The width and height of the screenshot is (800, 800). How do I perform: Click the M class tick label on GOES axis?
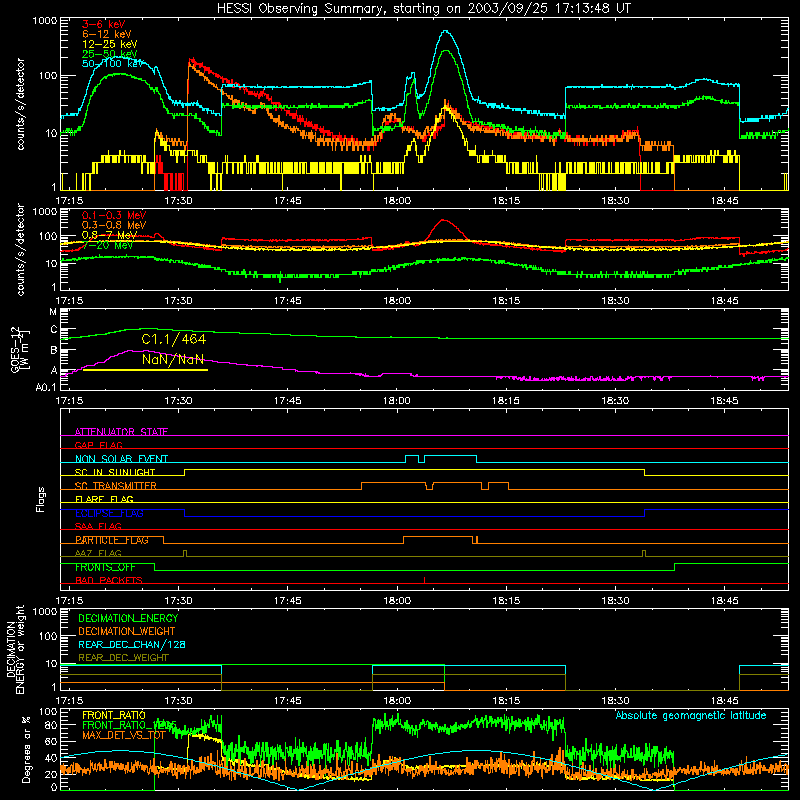point(53,312)
